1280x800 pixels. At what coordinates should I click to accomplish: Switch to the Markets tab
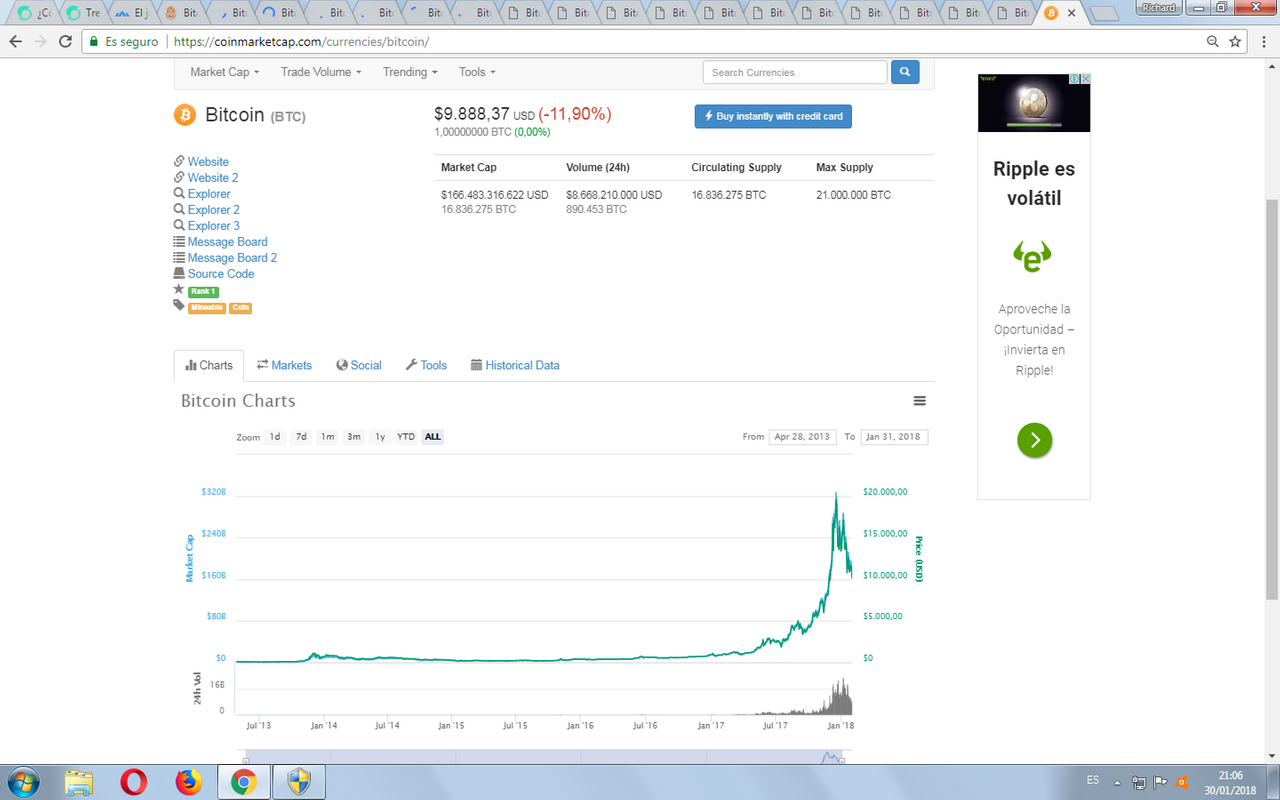284,365
